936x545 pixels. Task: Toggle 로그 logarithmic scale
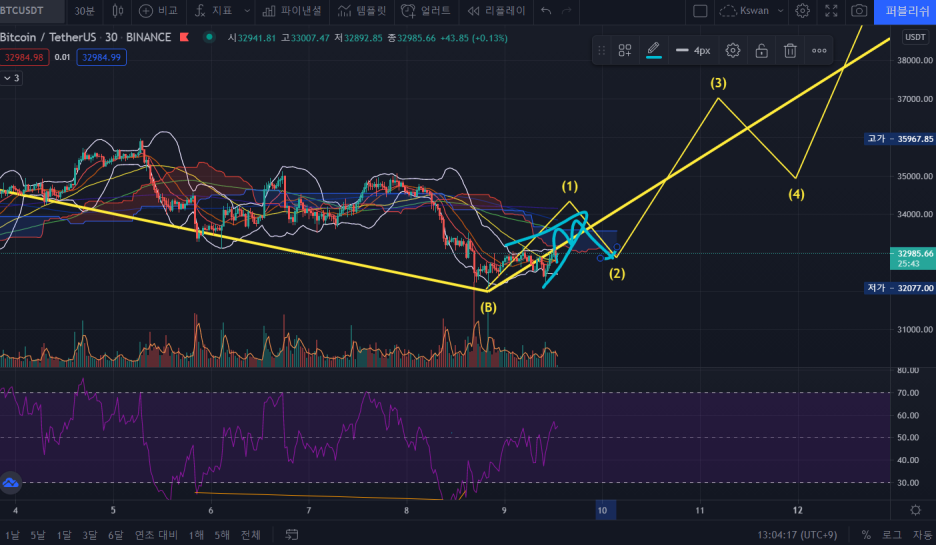click(891, 535)
